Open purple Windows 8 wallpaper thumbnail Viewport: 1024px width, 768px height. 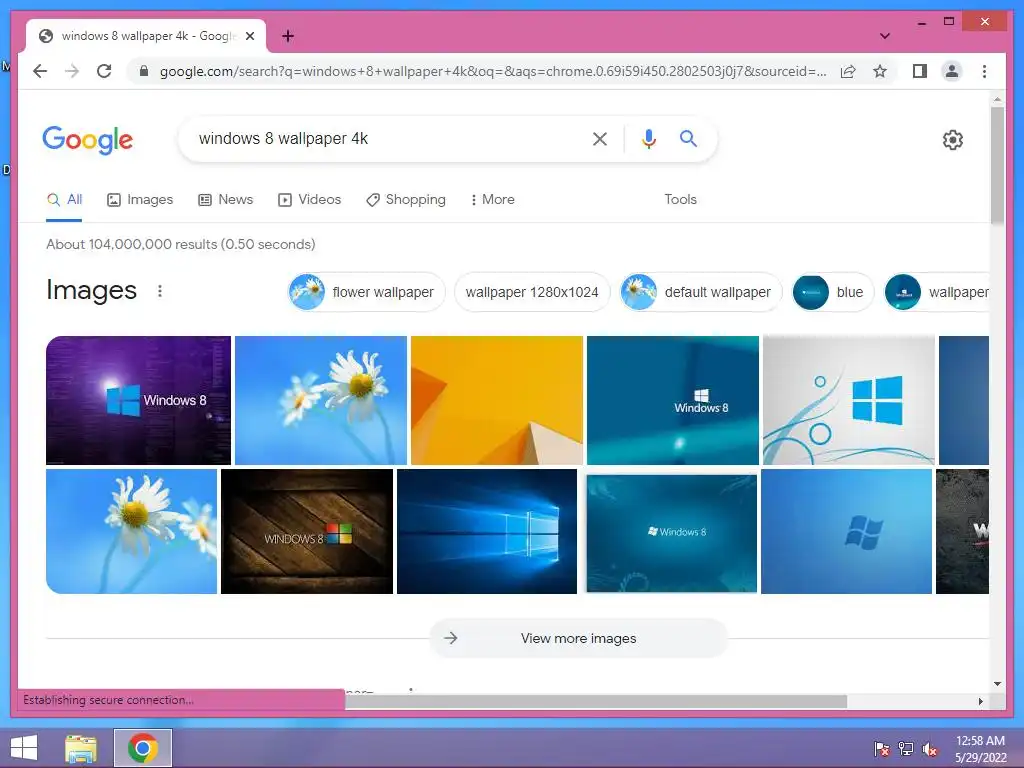138,400
